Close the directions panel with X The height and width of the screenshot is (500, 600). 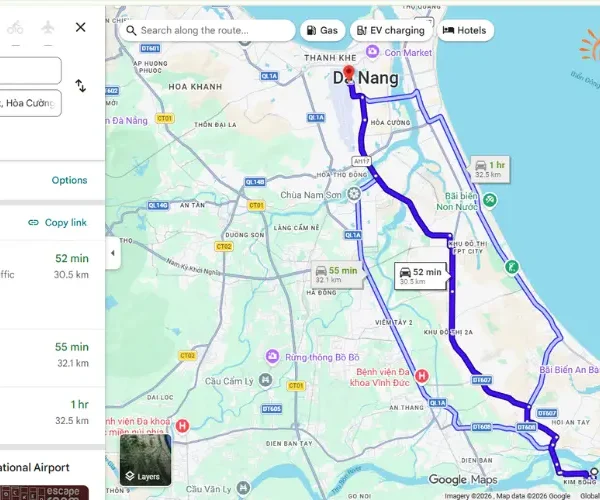click(x=80, y=27)
